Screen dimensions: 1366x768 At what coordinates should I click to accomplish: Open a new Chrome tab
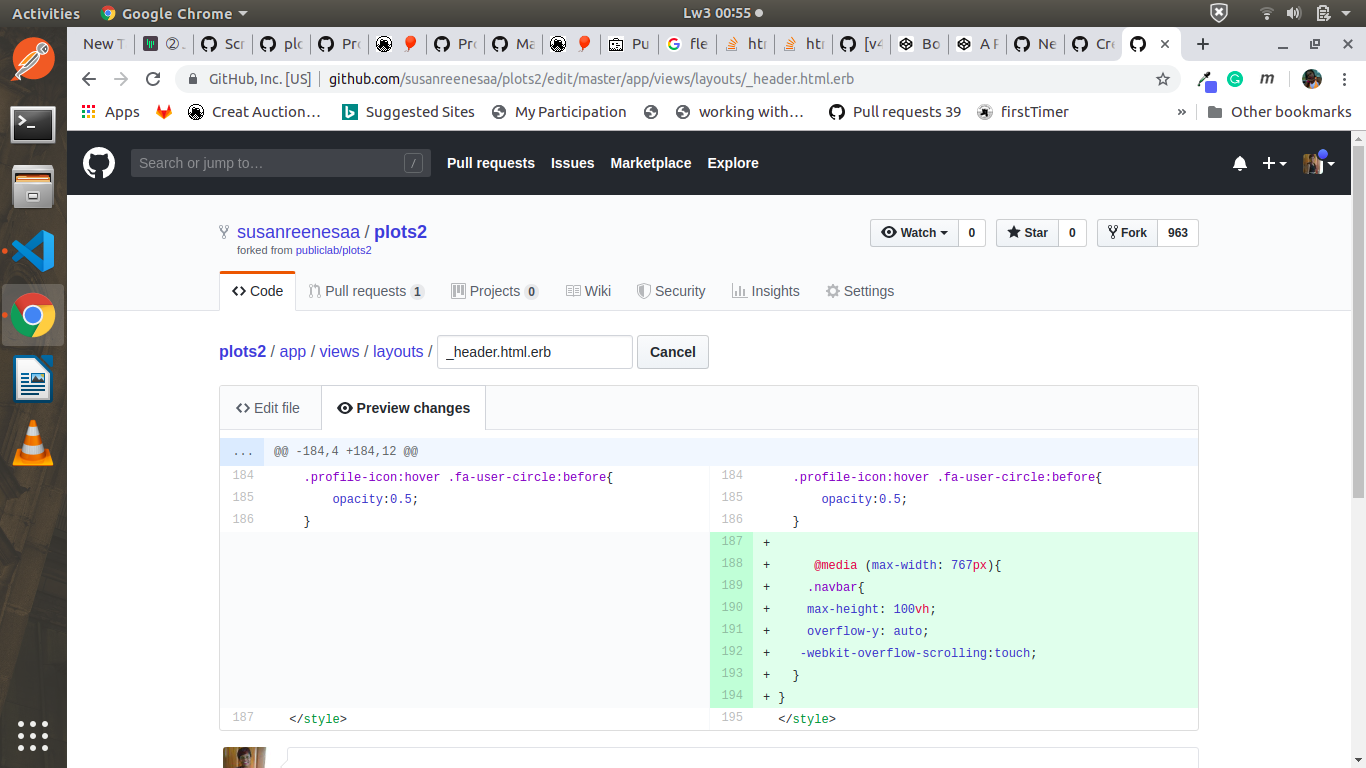1203,44
